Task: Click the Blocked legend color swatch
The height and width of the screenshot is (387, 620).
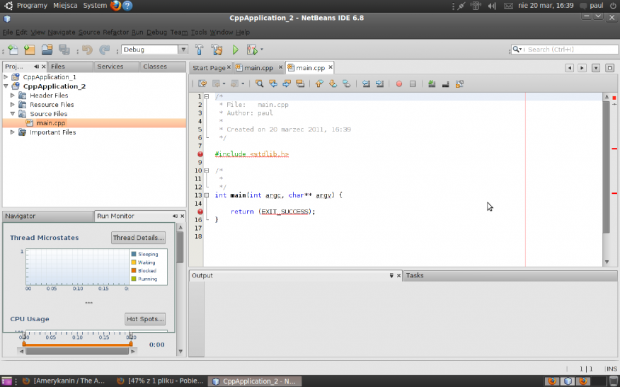Action: 134,271
